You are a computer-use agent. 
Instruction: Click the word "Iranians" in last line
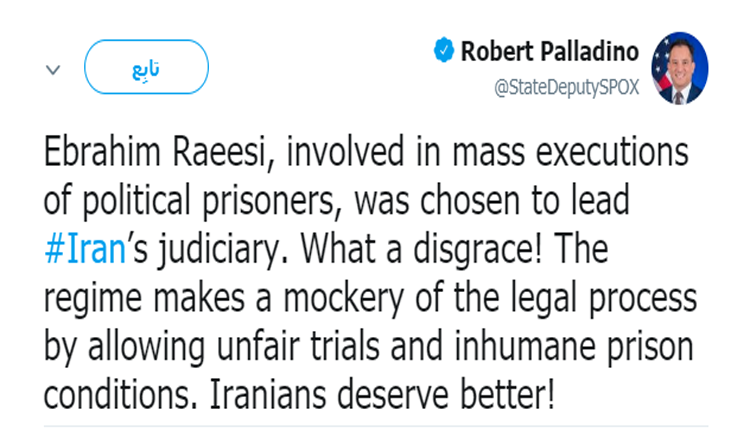[x=268, y=395]
